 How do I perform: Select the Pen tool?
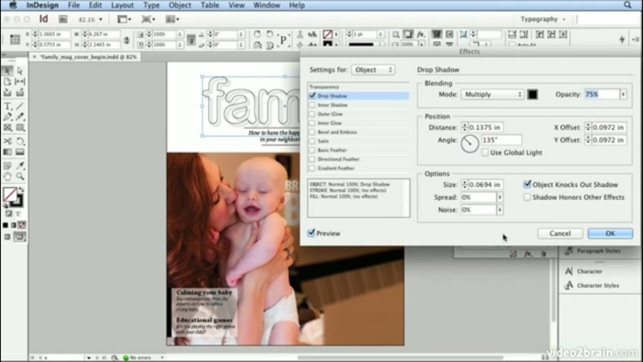(x=7, y=117)
